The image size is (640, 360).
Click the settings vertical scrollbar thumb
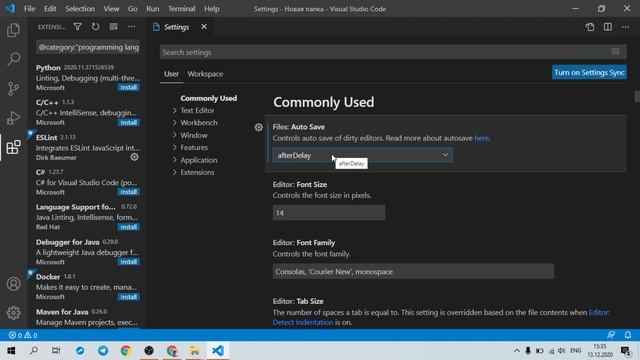point(637,96)
